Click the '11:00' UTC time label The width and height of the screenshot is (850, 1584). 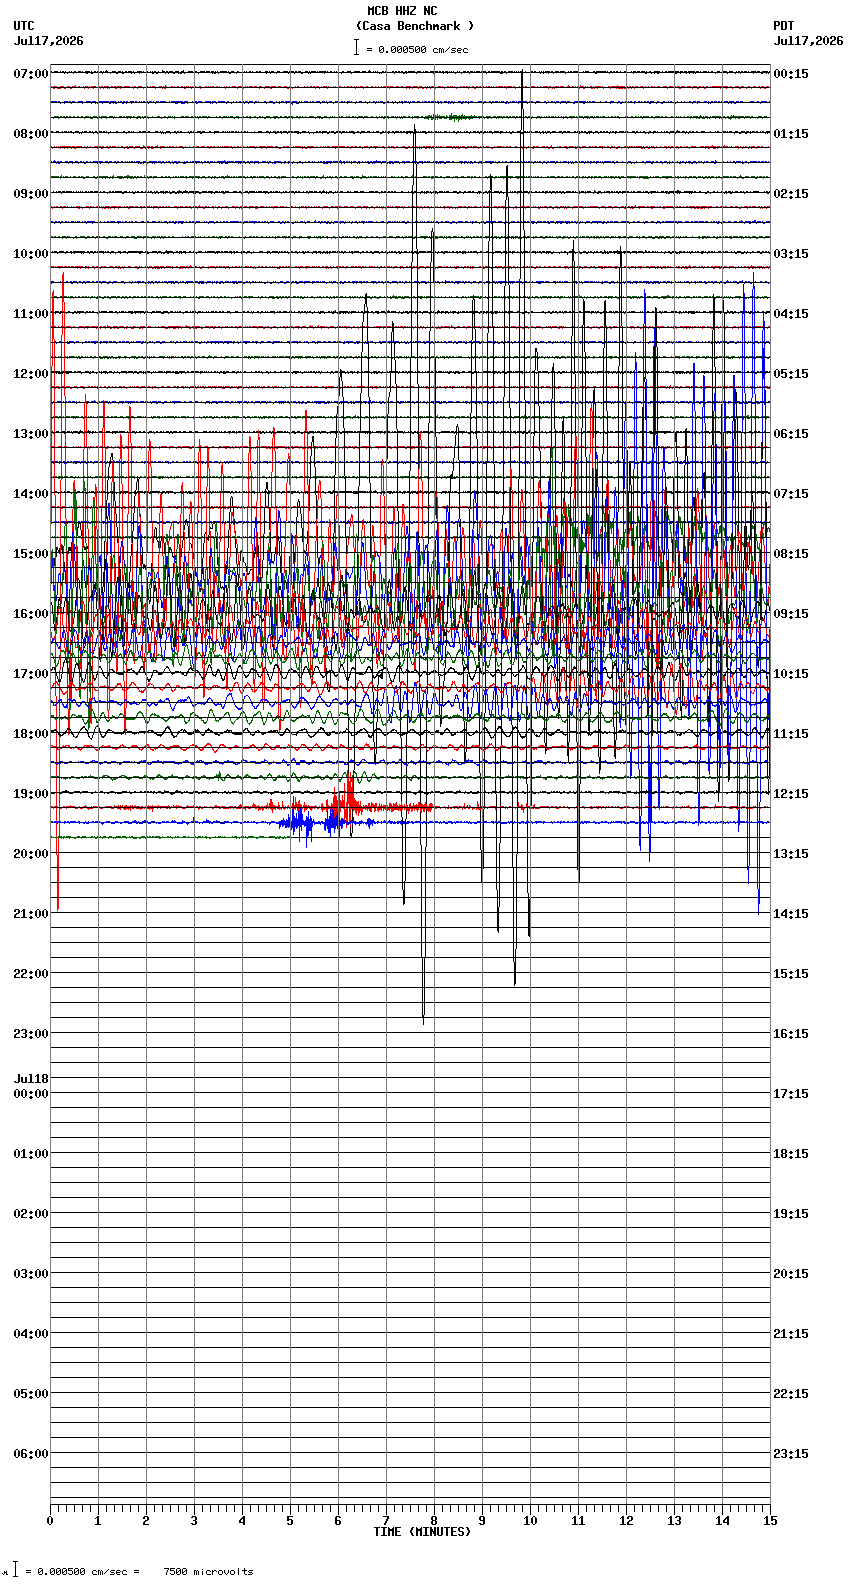click(31, 314)
